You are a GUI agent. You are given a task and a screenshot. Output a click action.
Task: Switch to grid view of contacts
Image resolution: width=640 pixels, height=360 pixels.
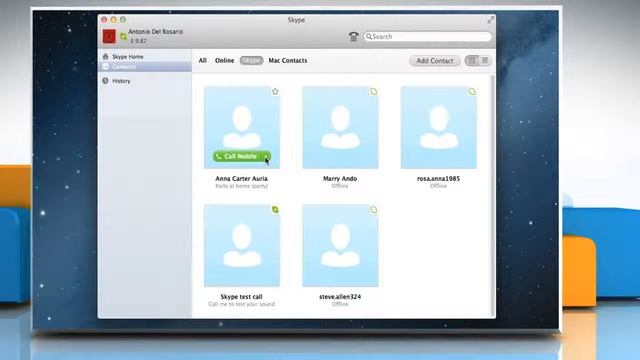(472, 60)
